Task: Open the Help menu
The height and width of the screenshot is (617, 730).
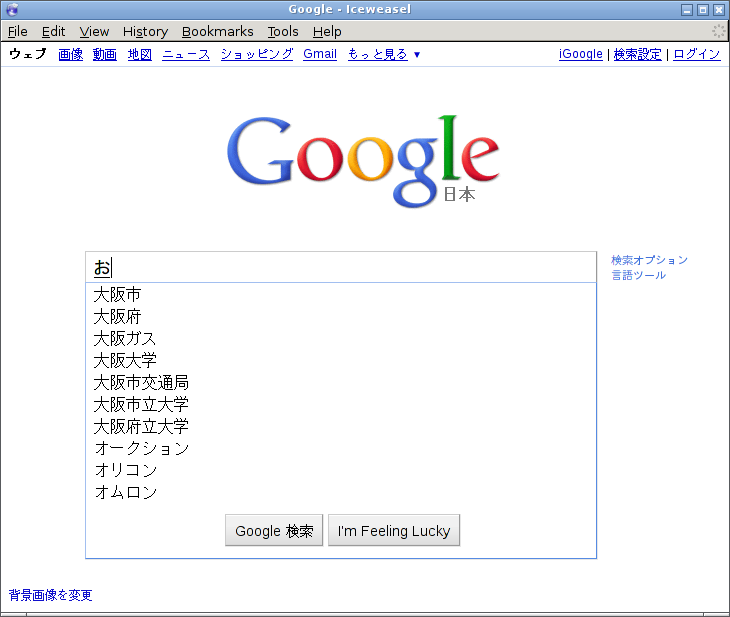Action: [x=327, y=32]
